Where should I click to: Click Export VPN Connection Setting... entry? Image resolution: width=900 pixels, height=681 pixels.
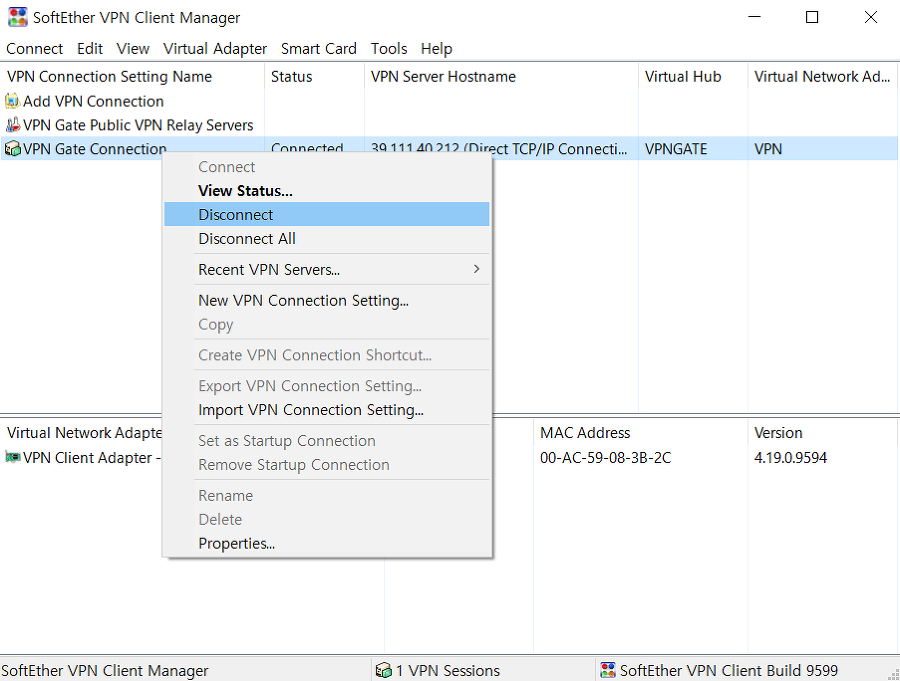[x=327, y=385]
